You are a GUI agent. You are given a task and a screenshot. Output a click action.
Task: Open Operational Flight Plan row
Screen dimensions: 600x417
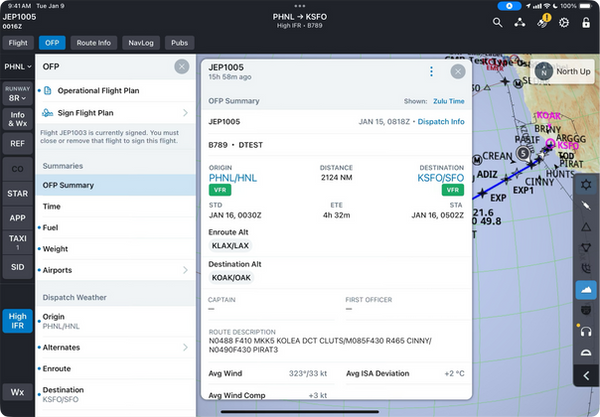[116, 91]
